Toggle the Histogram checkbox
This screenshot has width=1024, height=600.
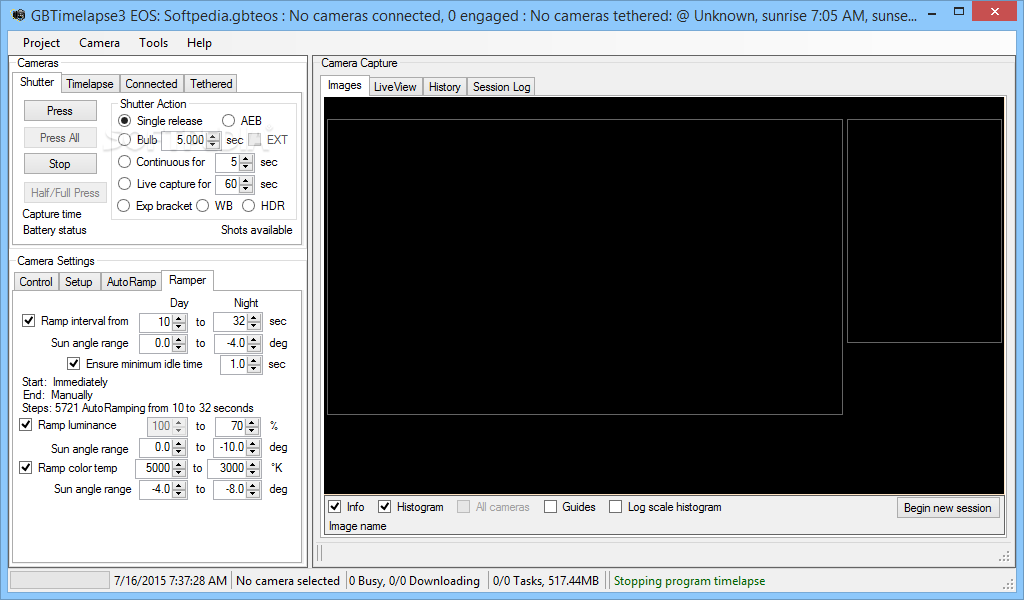(x=385, y=507)
